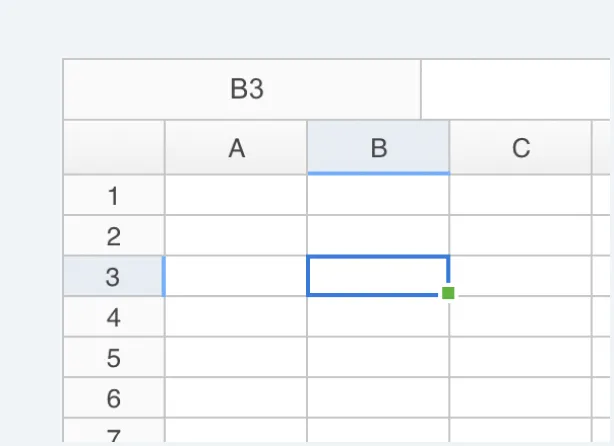614x446 pixels.
Task: Select row 4 by its header
Action: click(114, 318)
